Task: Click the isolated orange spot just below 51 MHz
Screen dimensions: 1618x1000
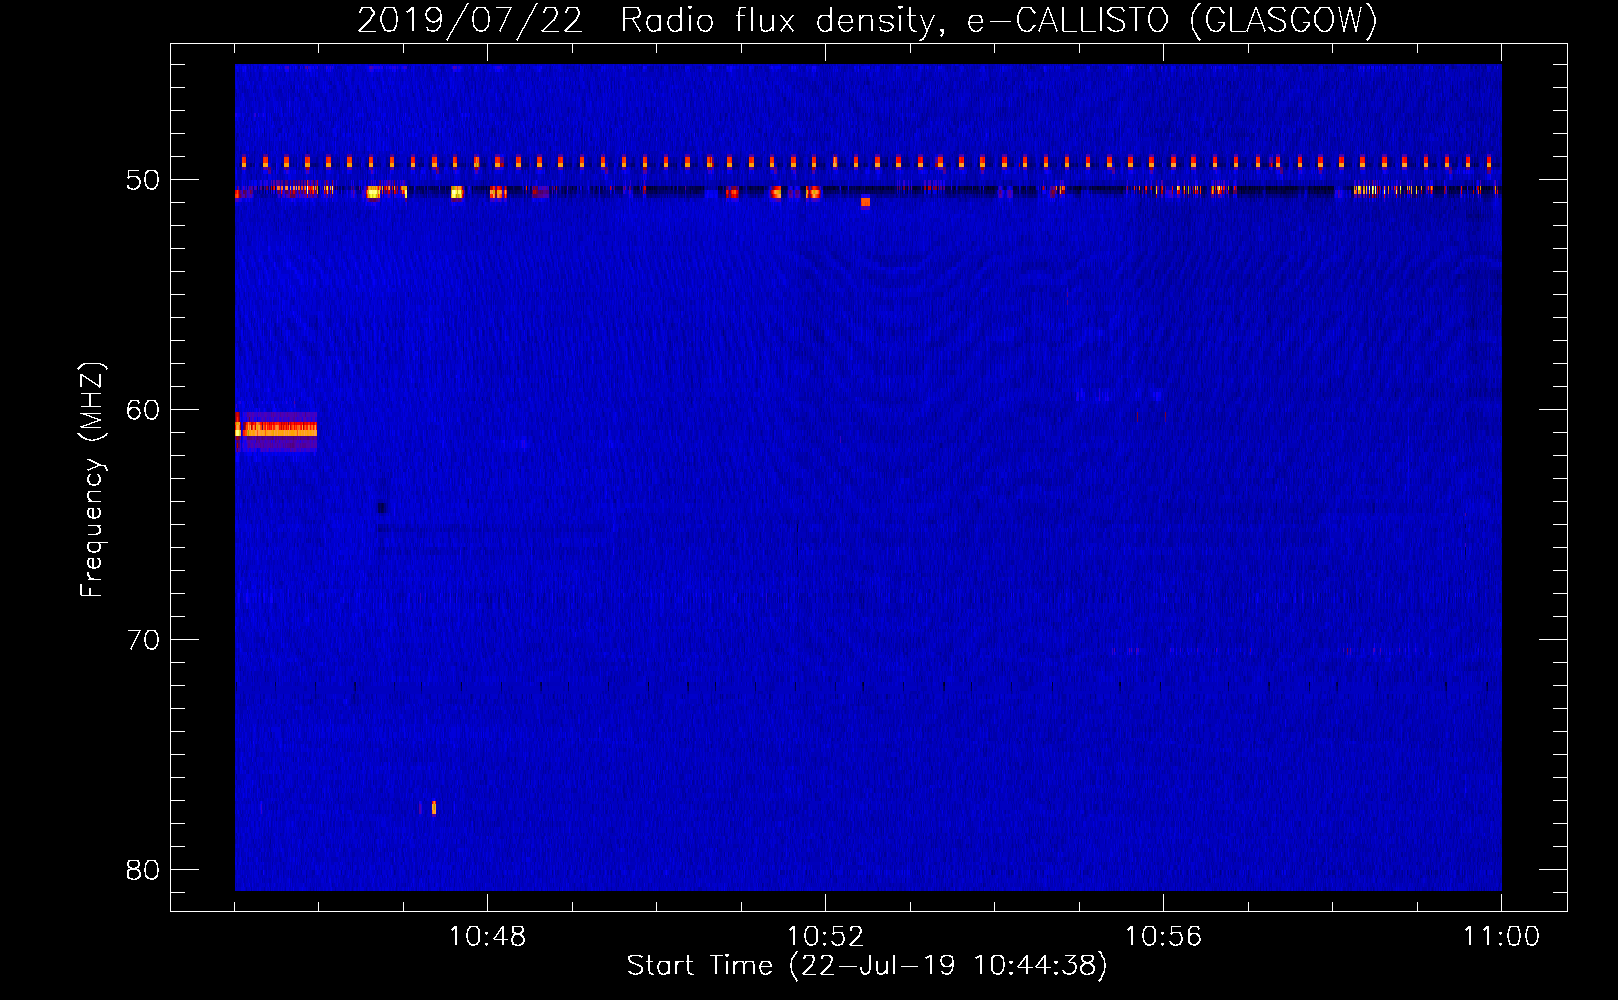Action: pos(865,202)
